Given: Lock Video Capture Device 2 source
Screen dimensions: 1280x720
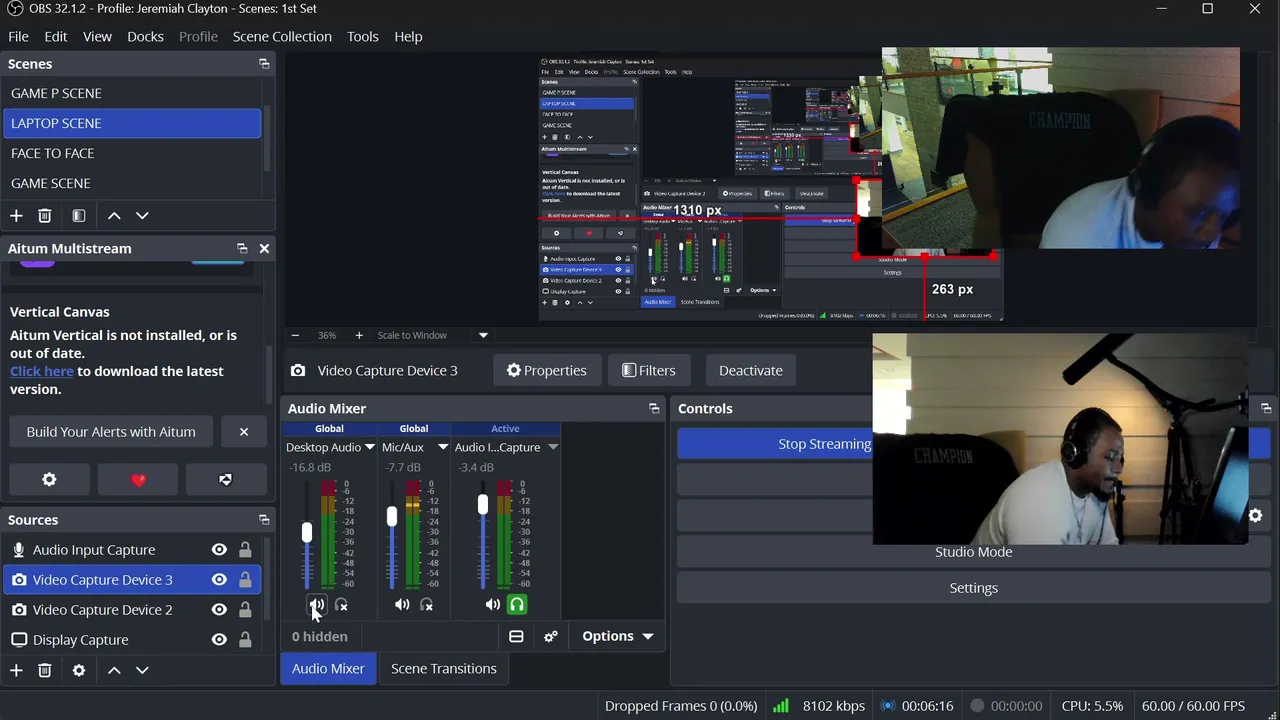Looking at the screenshot, I should pyautogui.click(x=245, y=609).
